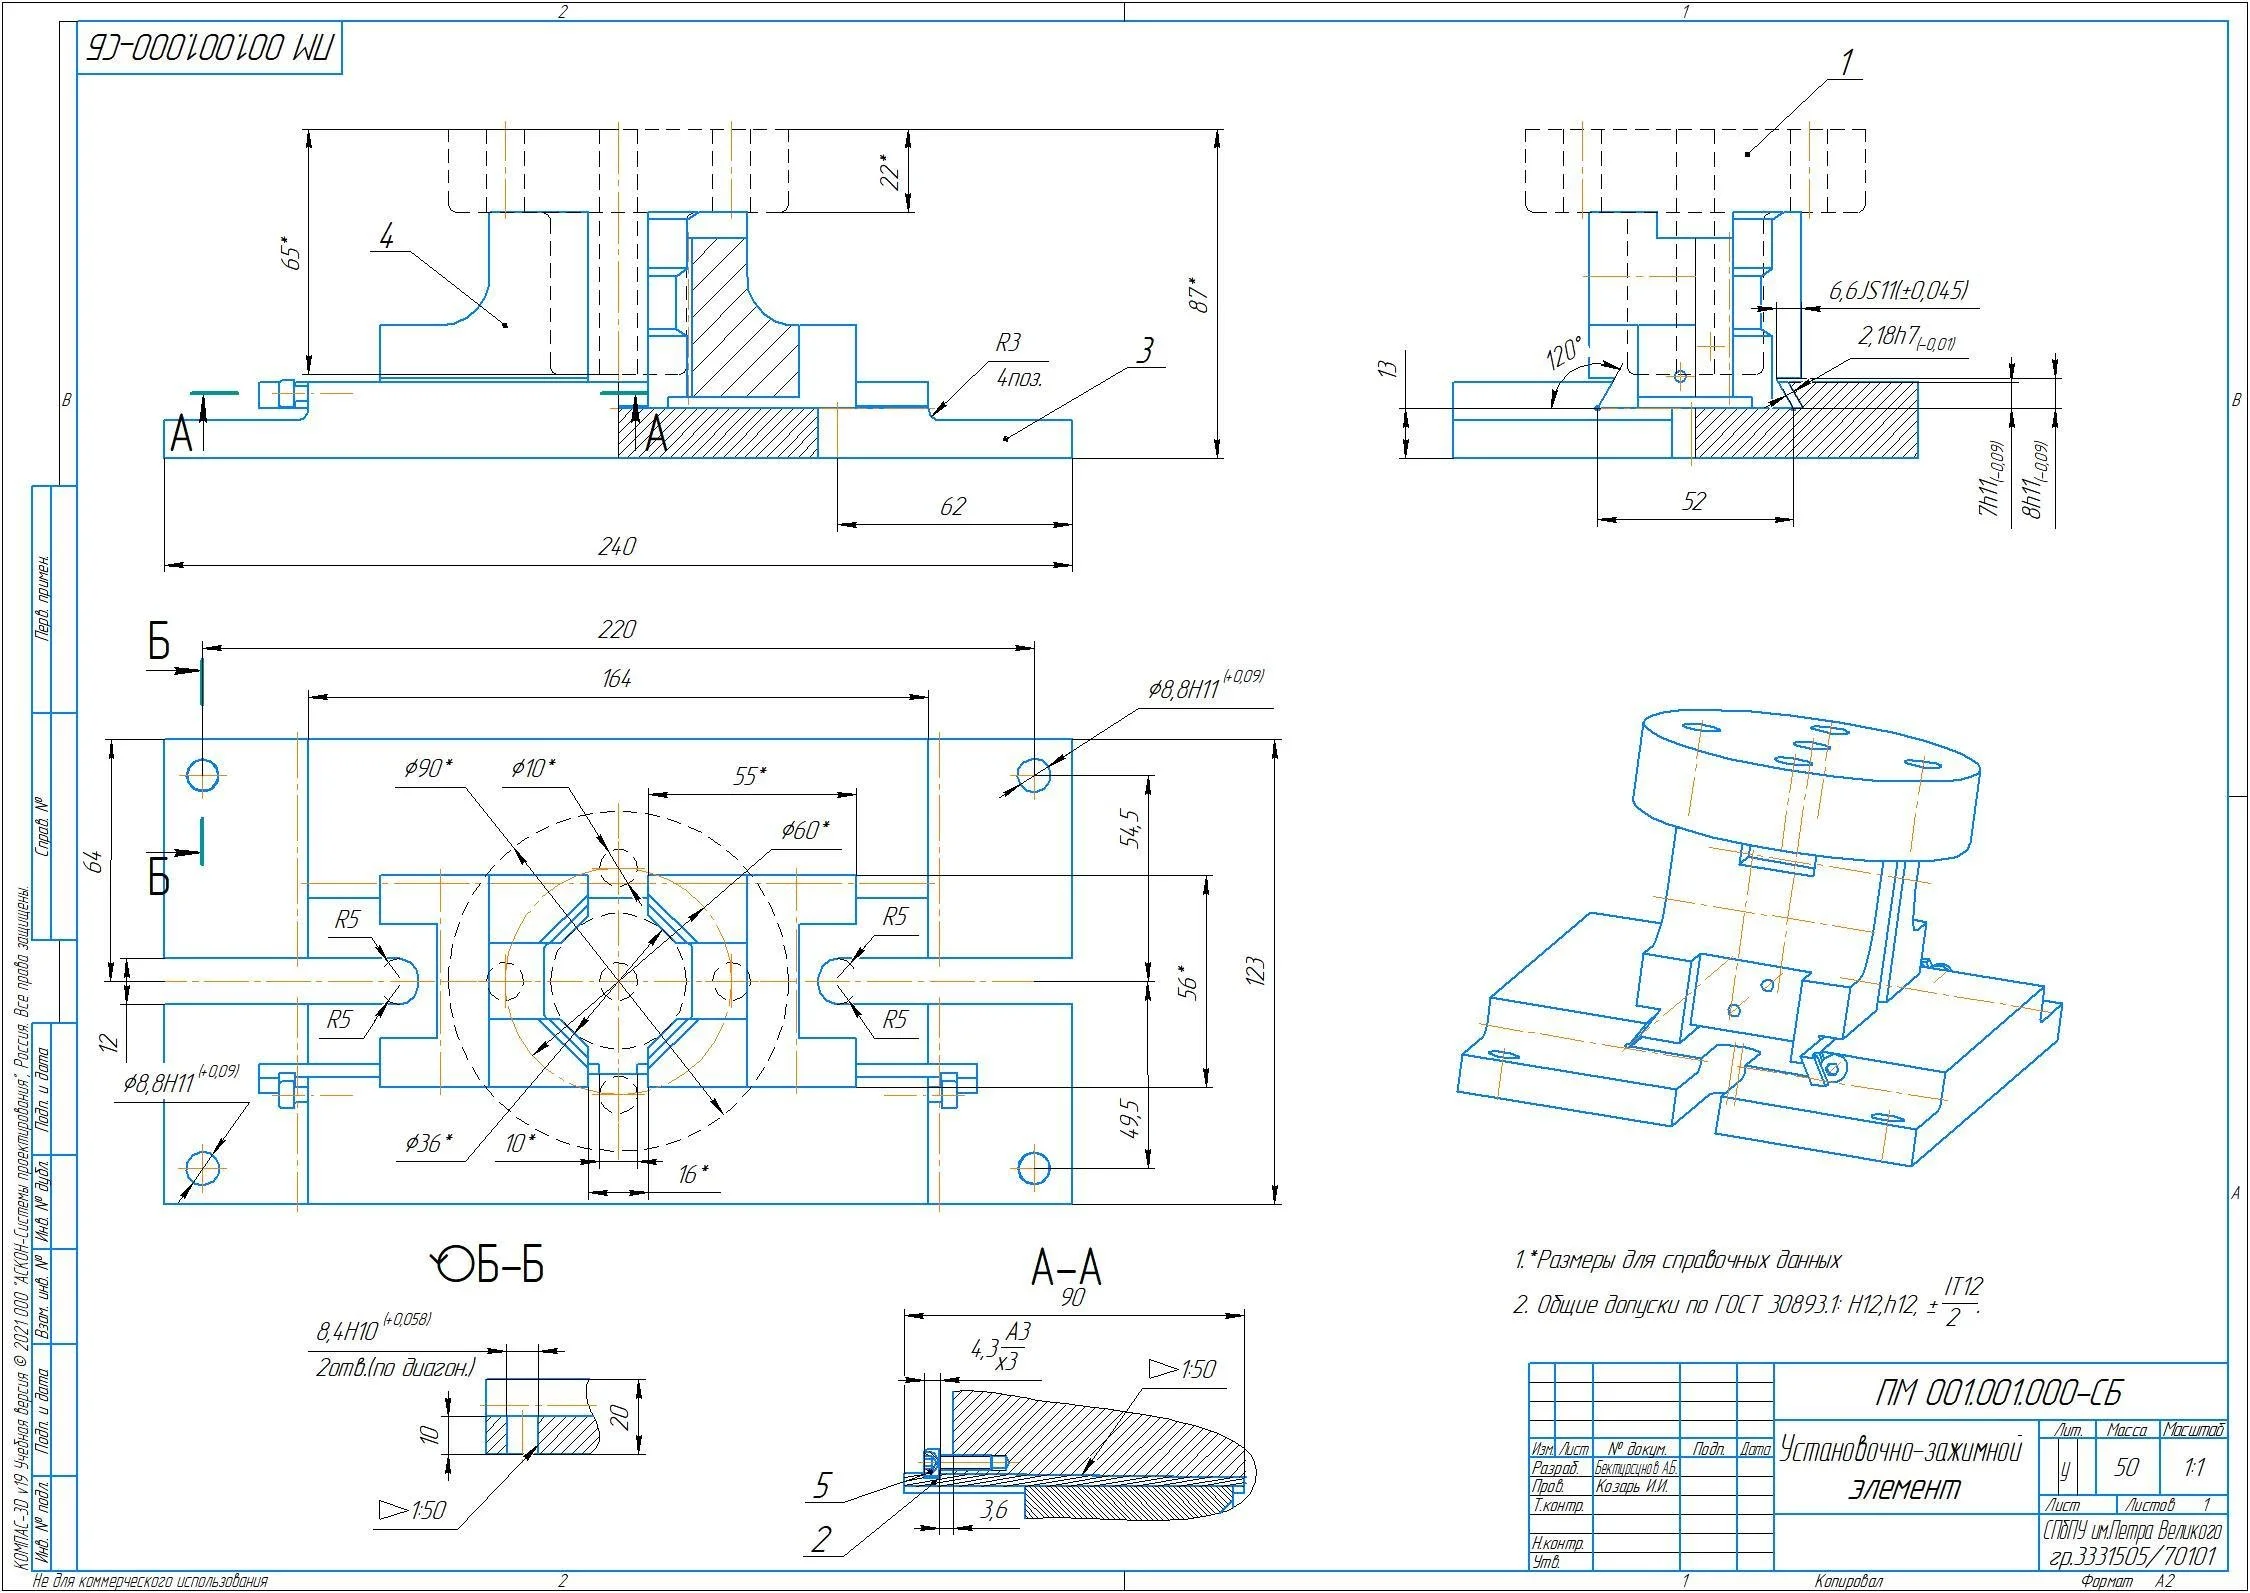
Task: Pick the diameter label "ø60*"
Action: (x=806, y=830)
